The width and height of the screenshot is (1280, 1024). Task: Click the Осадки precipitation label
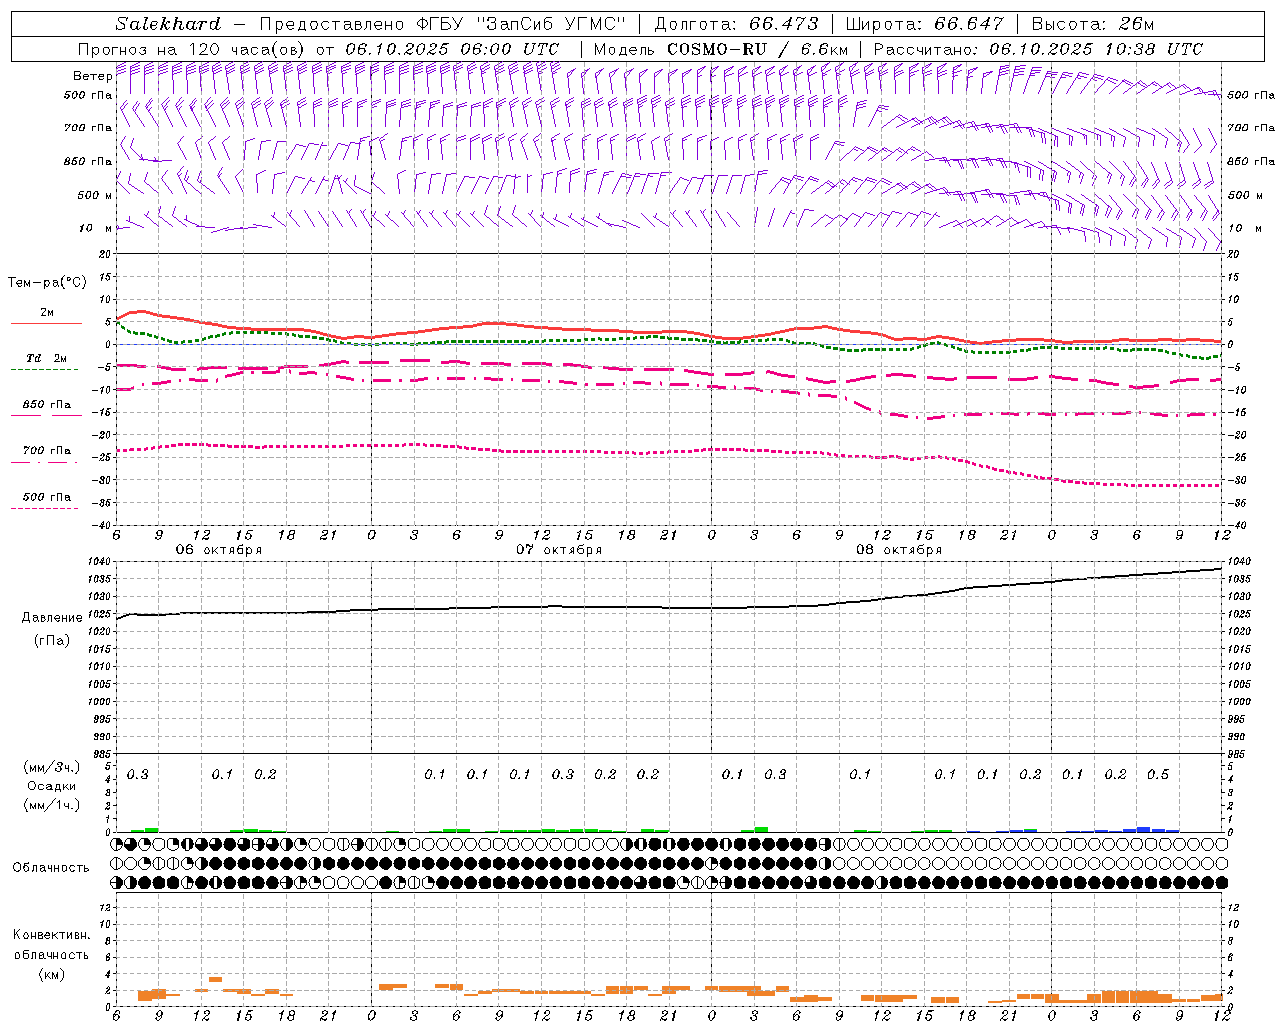coord(52,786)
